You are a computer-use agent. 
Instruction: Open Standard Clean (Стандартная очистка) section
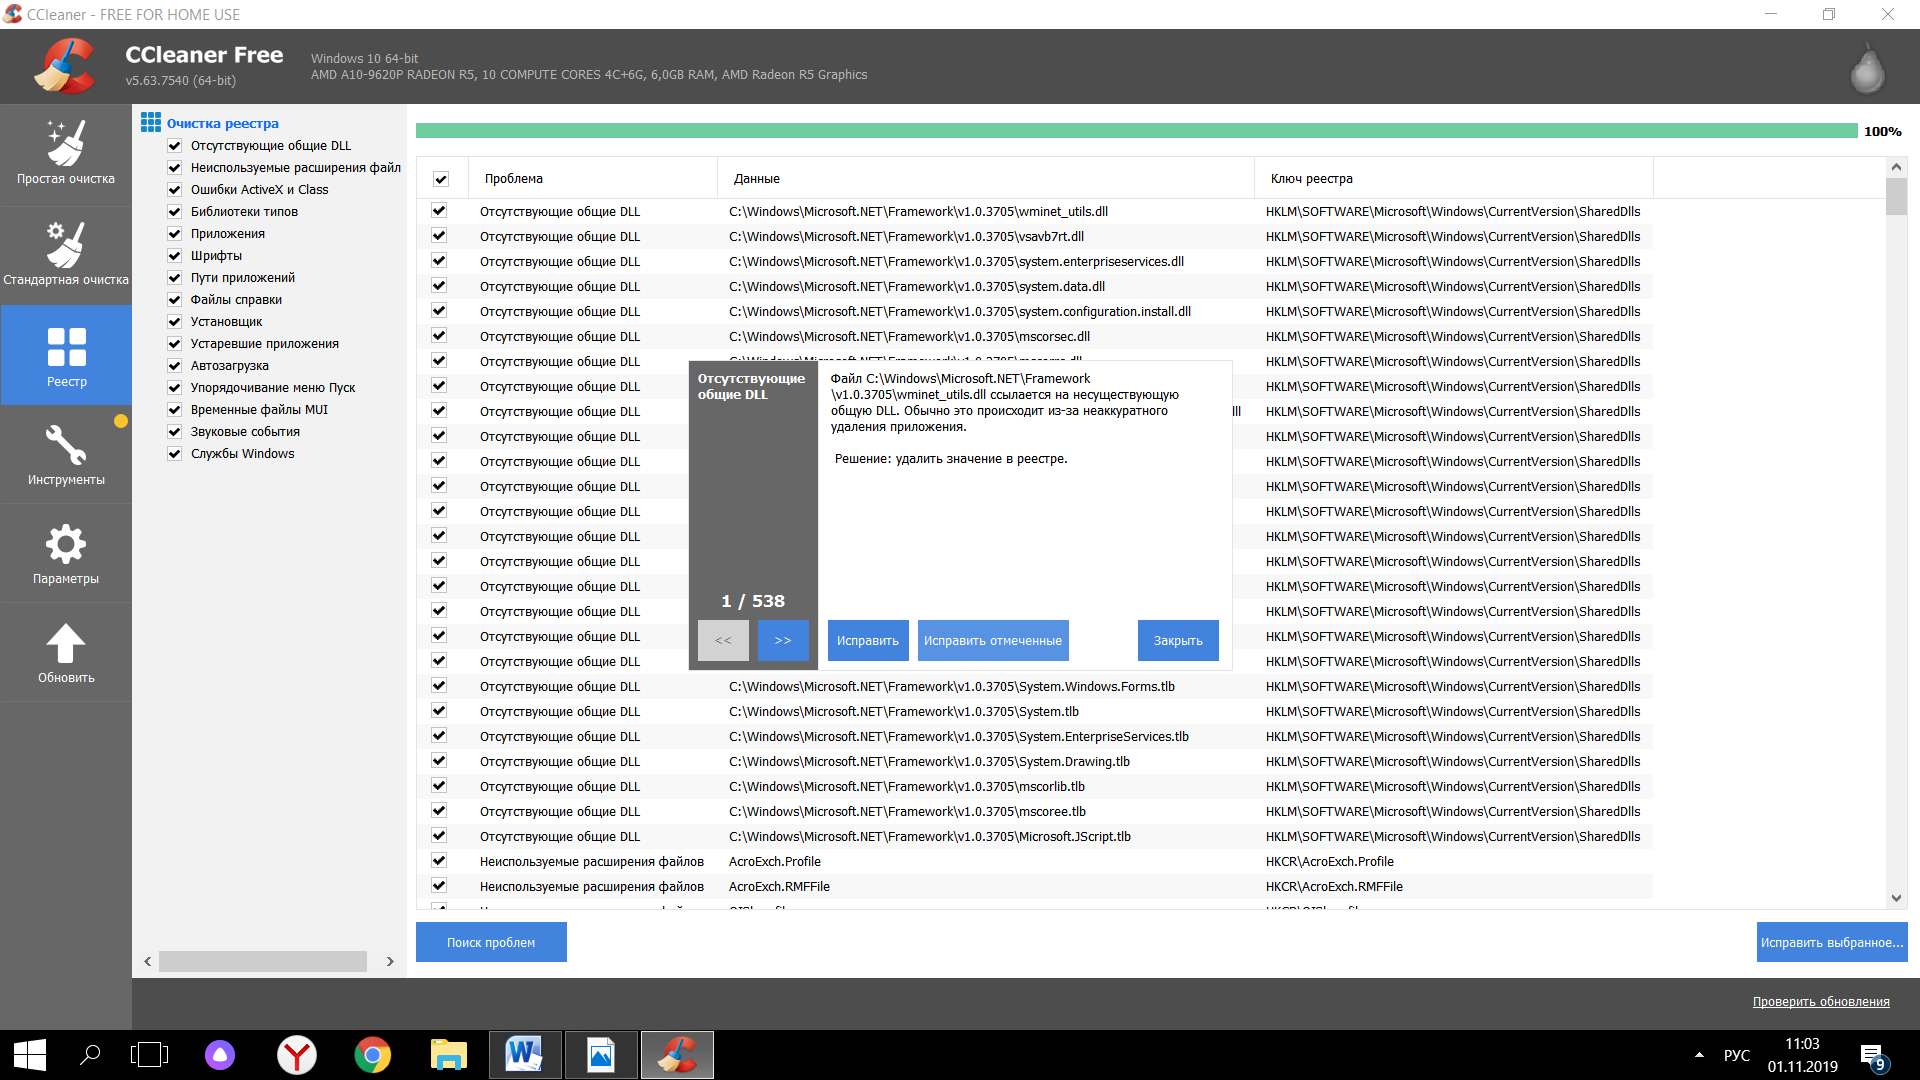pos(66,255)
